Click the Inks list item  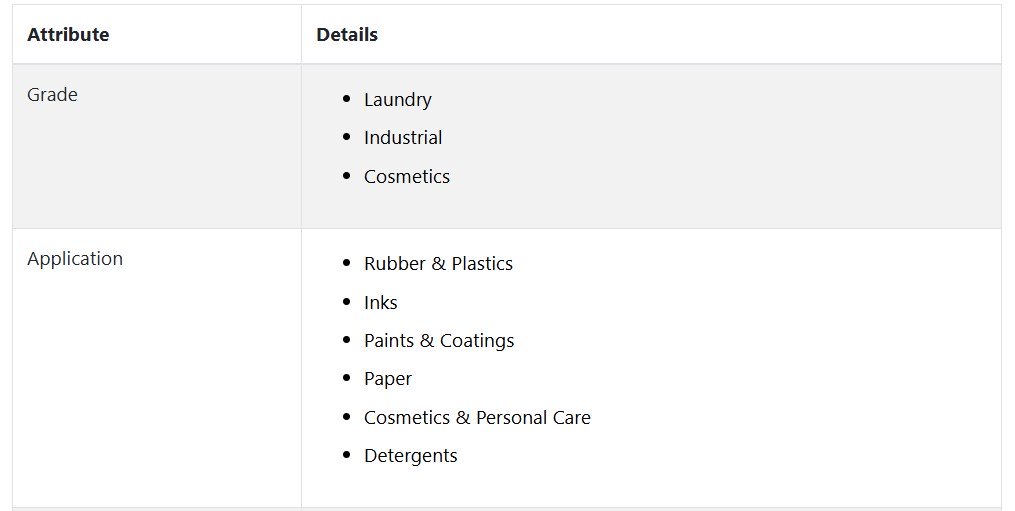pos(380,303)
